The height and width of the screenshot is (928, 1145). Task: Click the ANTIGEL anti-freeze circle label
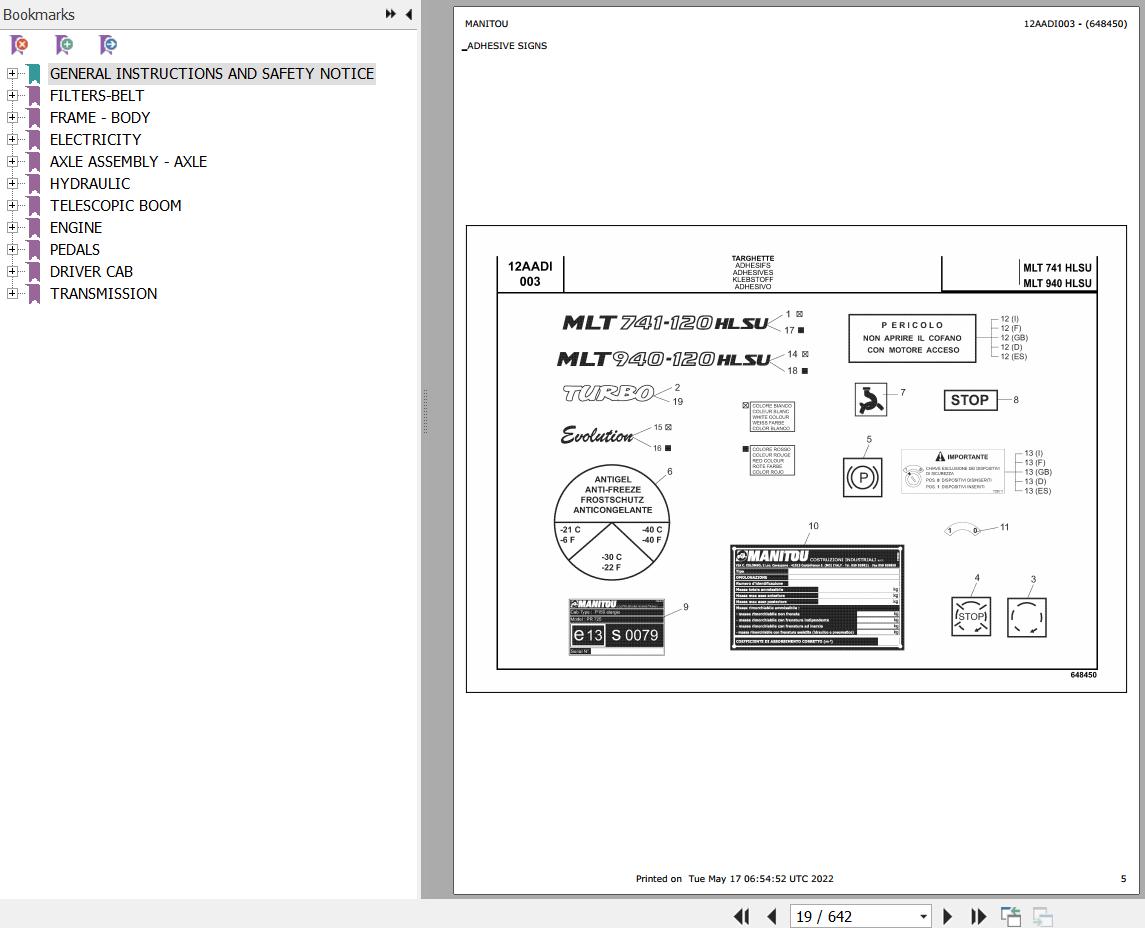(612, 523)
